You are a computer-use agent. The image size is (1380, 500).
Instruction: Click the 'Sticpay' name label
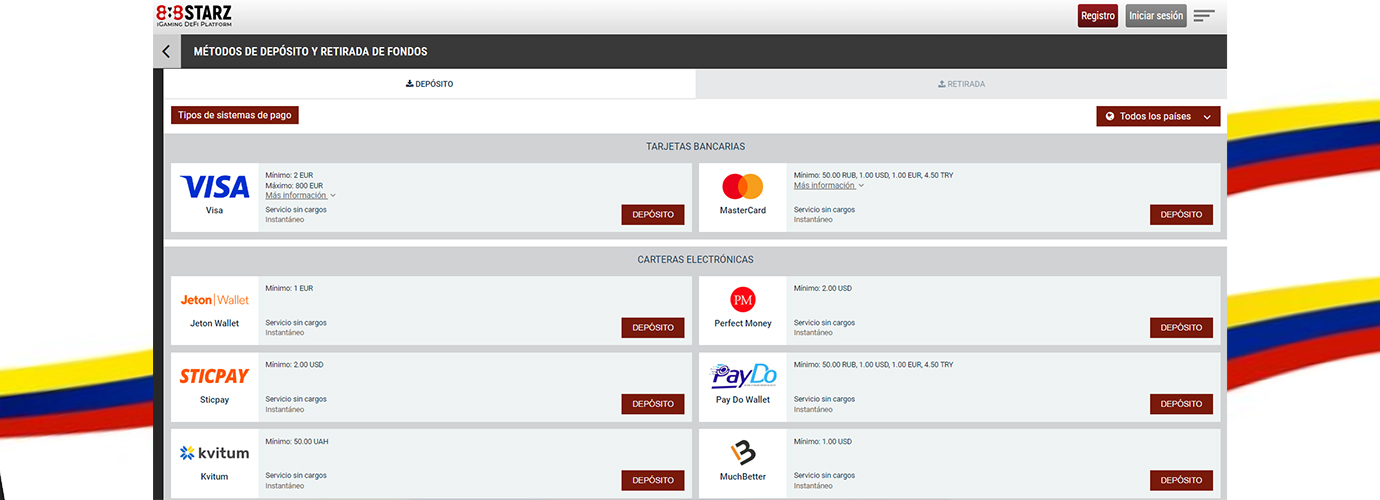[214, 399]
